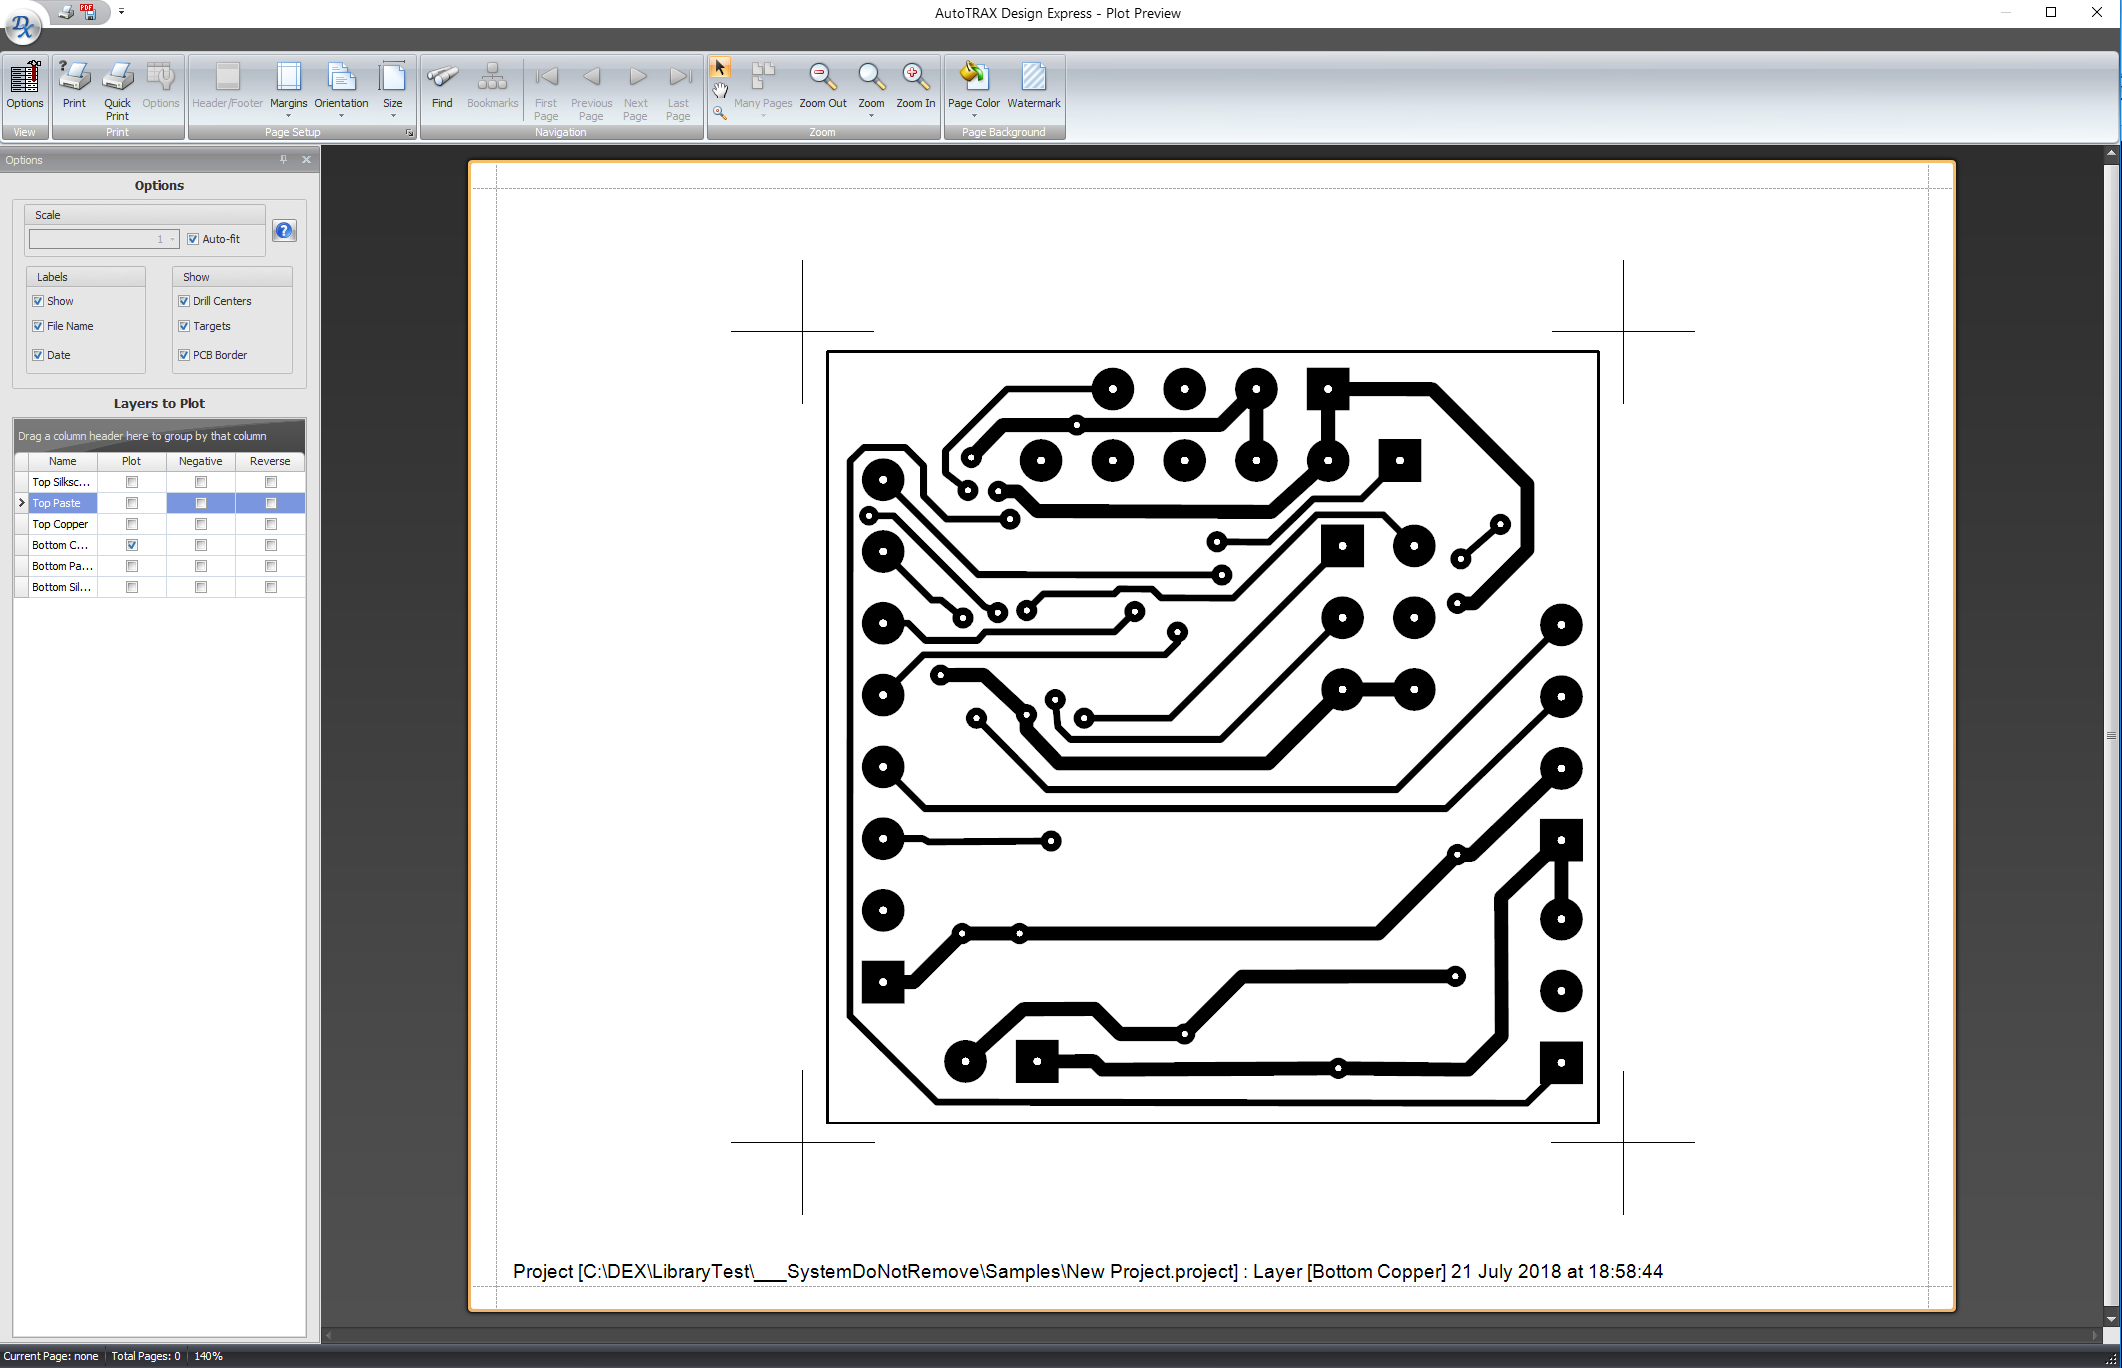The height and width of the screenshot is (1368, 2122).
Task: Toggle the Drill Centers checkbox
Action: coord(184,301)
